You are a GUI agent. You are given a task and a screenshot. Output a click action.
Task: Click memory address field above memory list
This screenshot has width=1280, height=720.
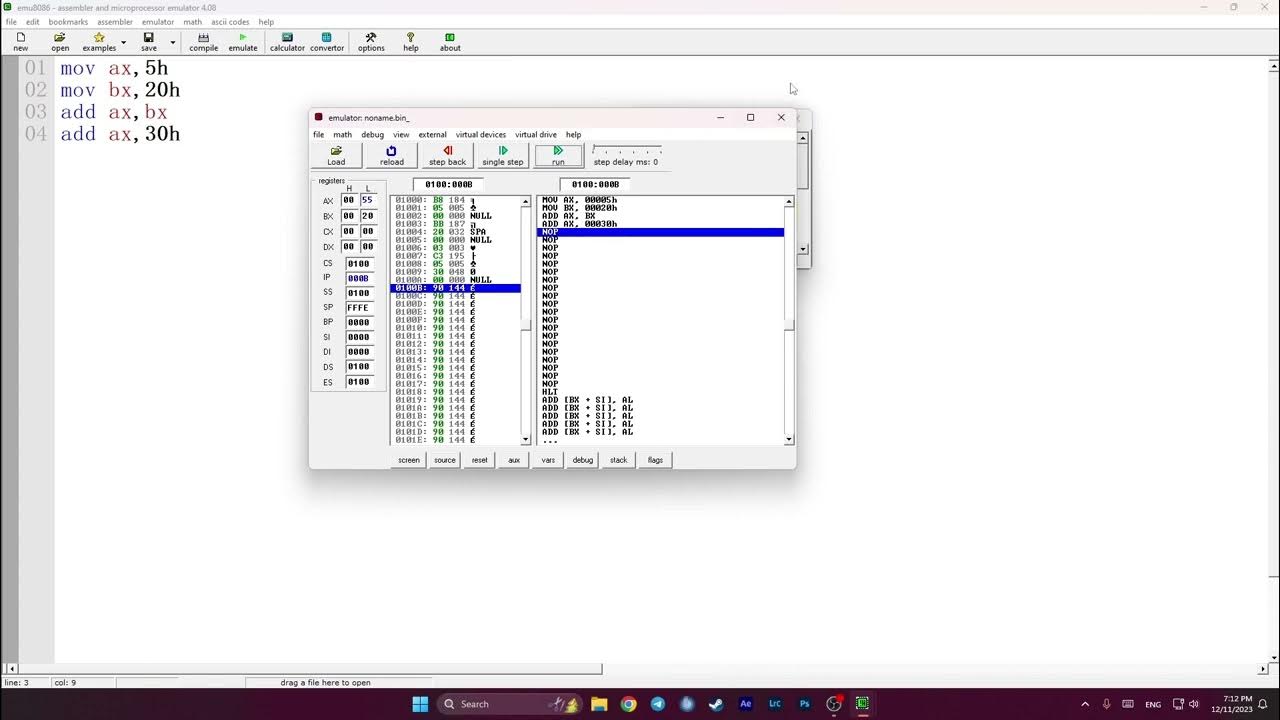tap(448, 184)
